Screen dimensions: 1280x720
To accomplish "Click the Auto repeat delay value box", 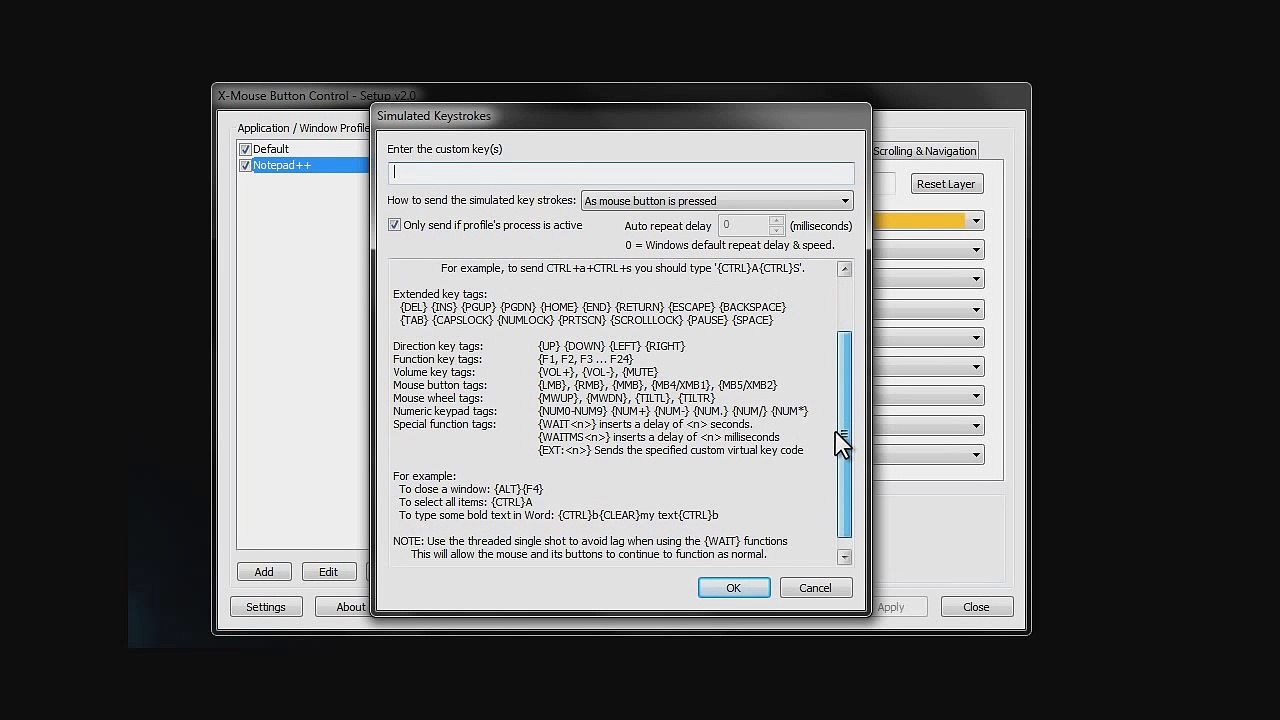I will point(743,225).
